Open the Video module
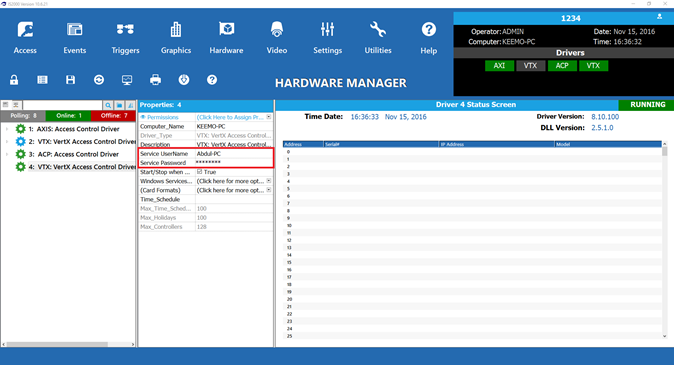Screen dimensions: 674x365 tap(277, 38)
